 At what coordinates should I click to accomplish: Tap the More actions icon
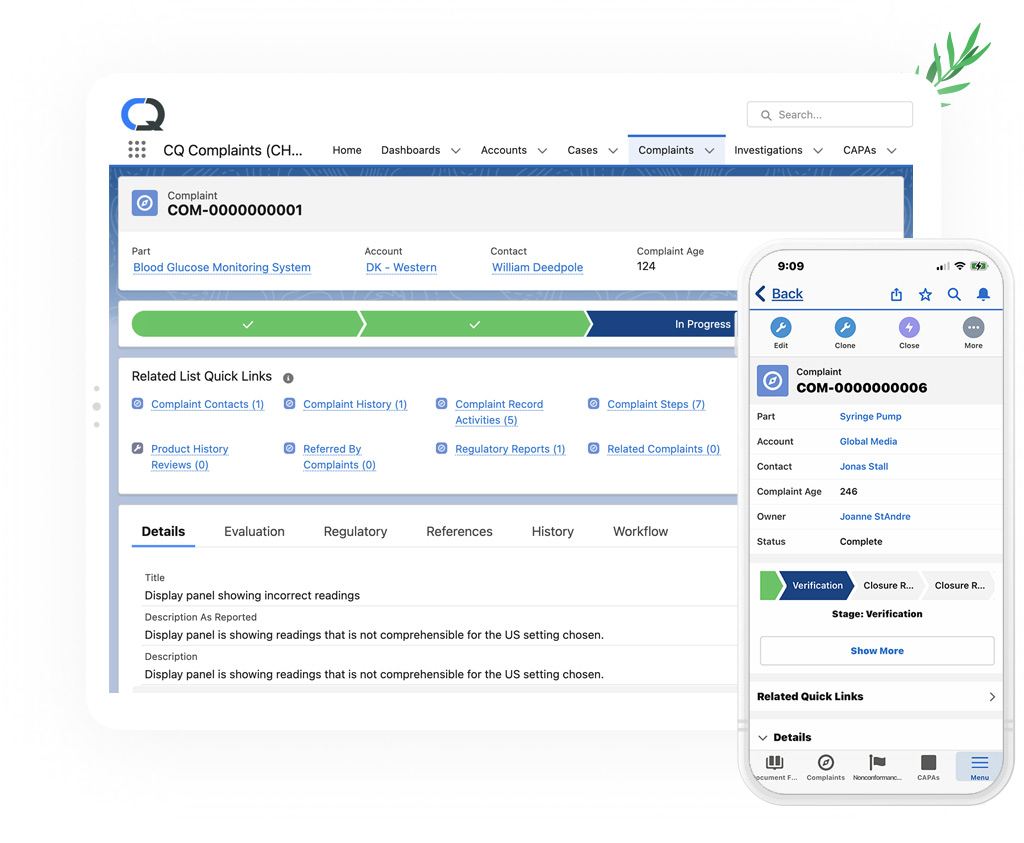[x=973, y=328]
